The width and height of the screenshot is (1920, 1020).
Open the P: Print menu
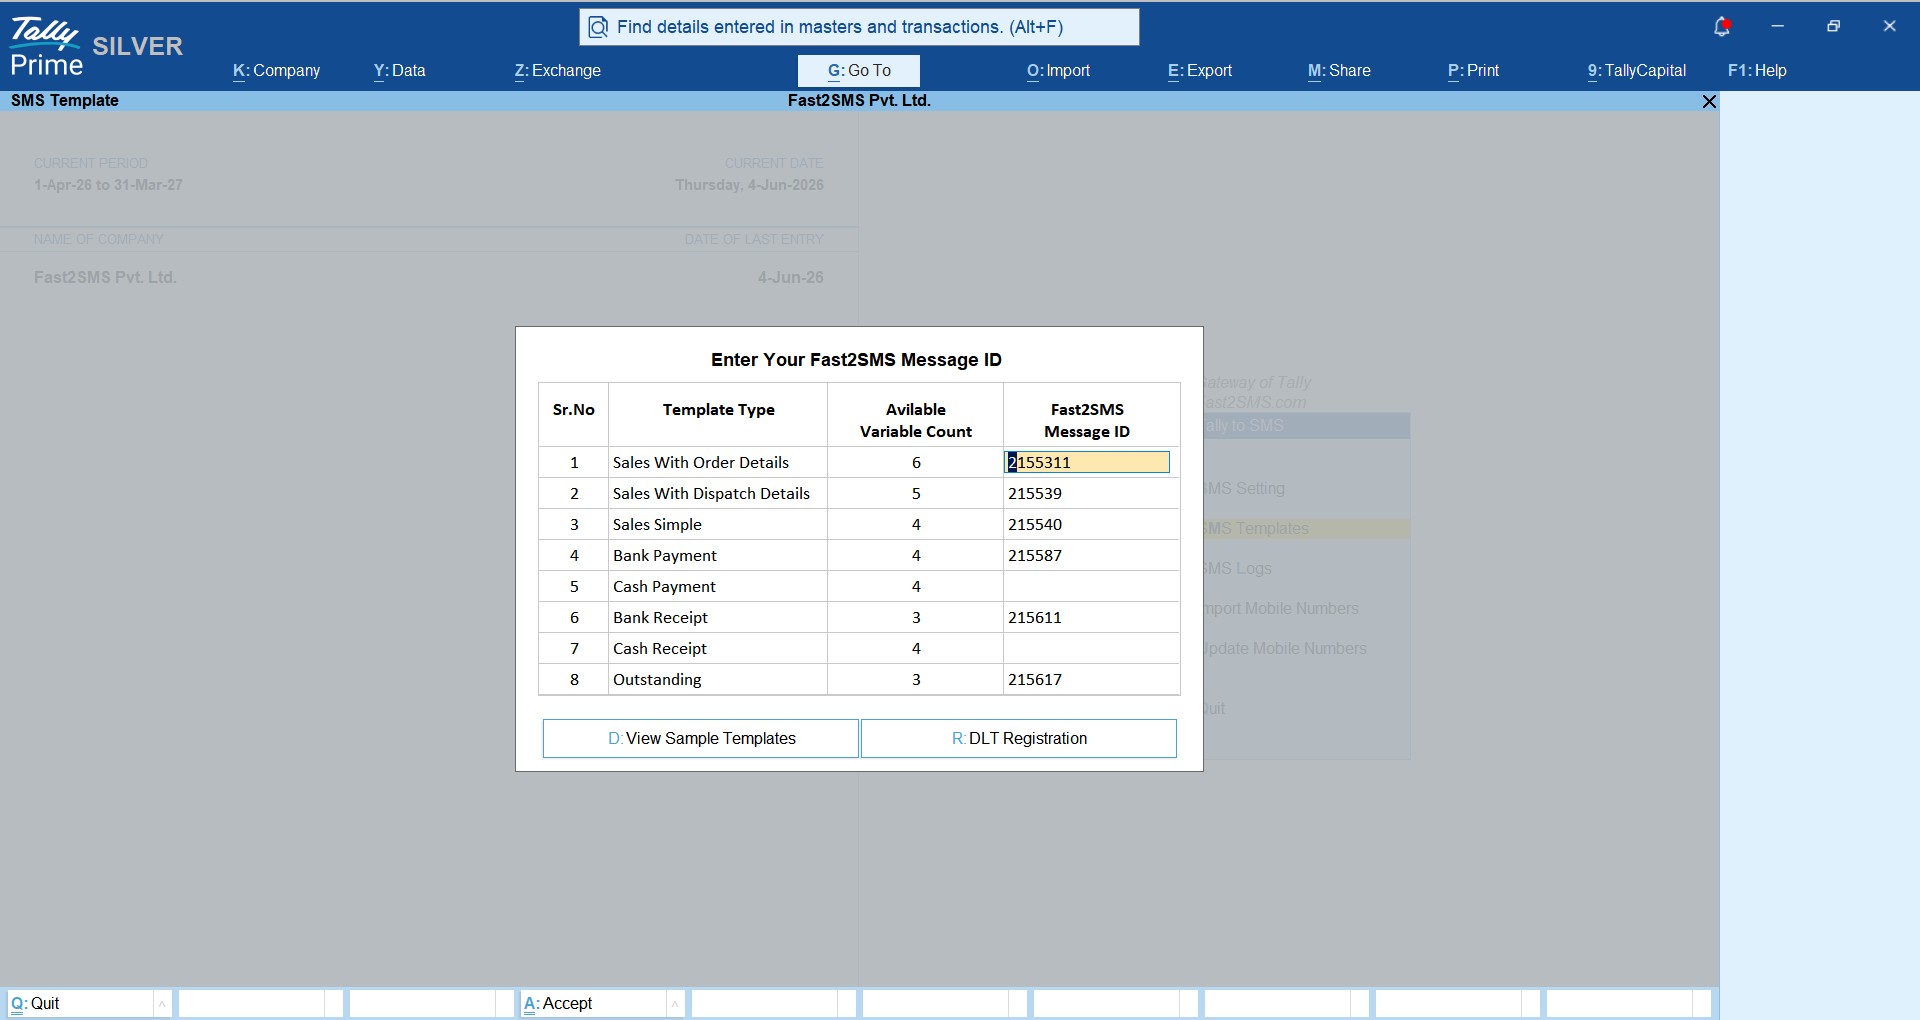[1473, 71]
